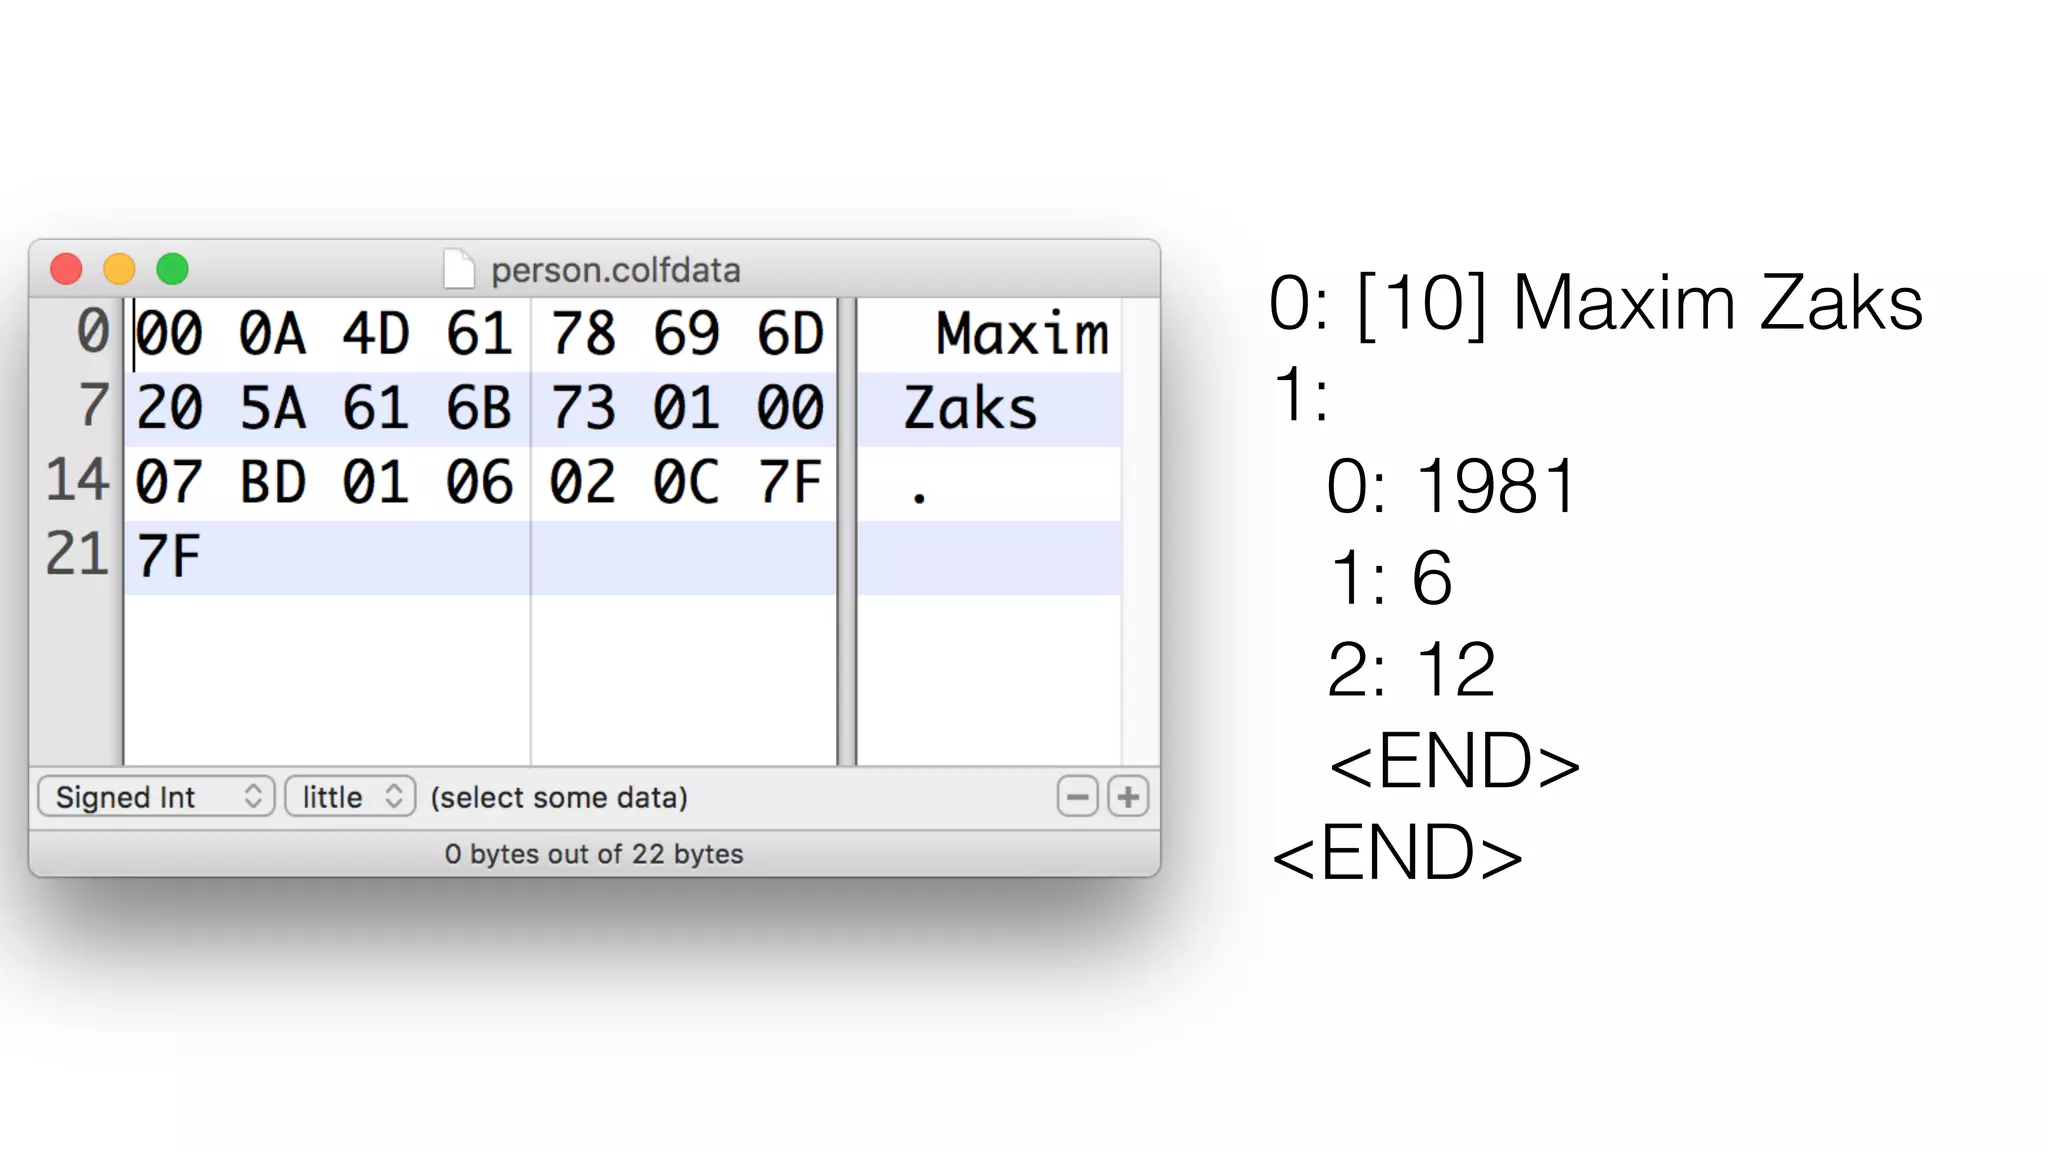Select hex byte 5A in row 7

(x=272, y=409)
